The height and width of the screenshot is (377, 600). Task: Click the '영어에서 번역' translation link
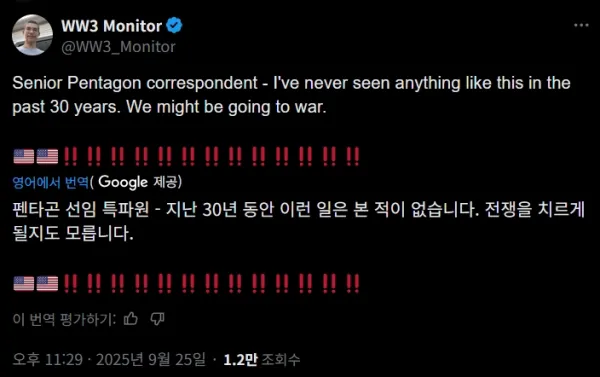(x=51, y=182)
